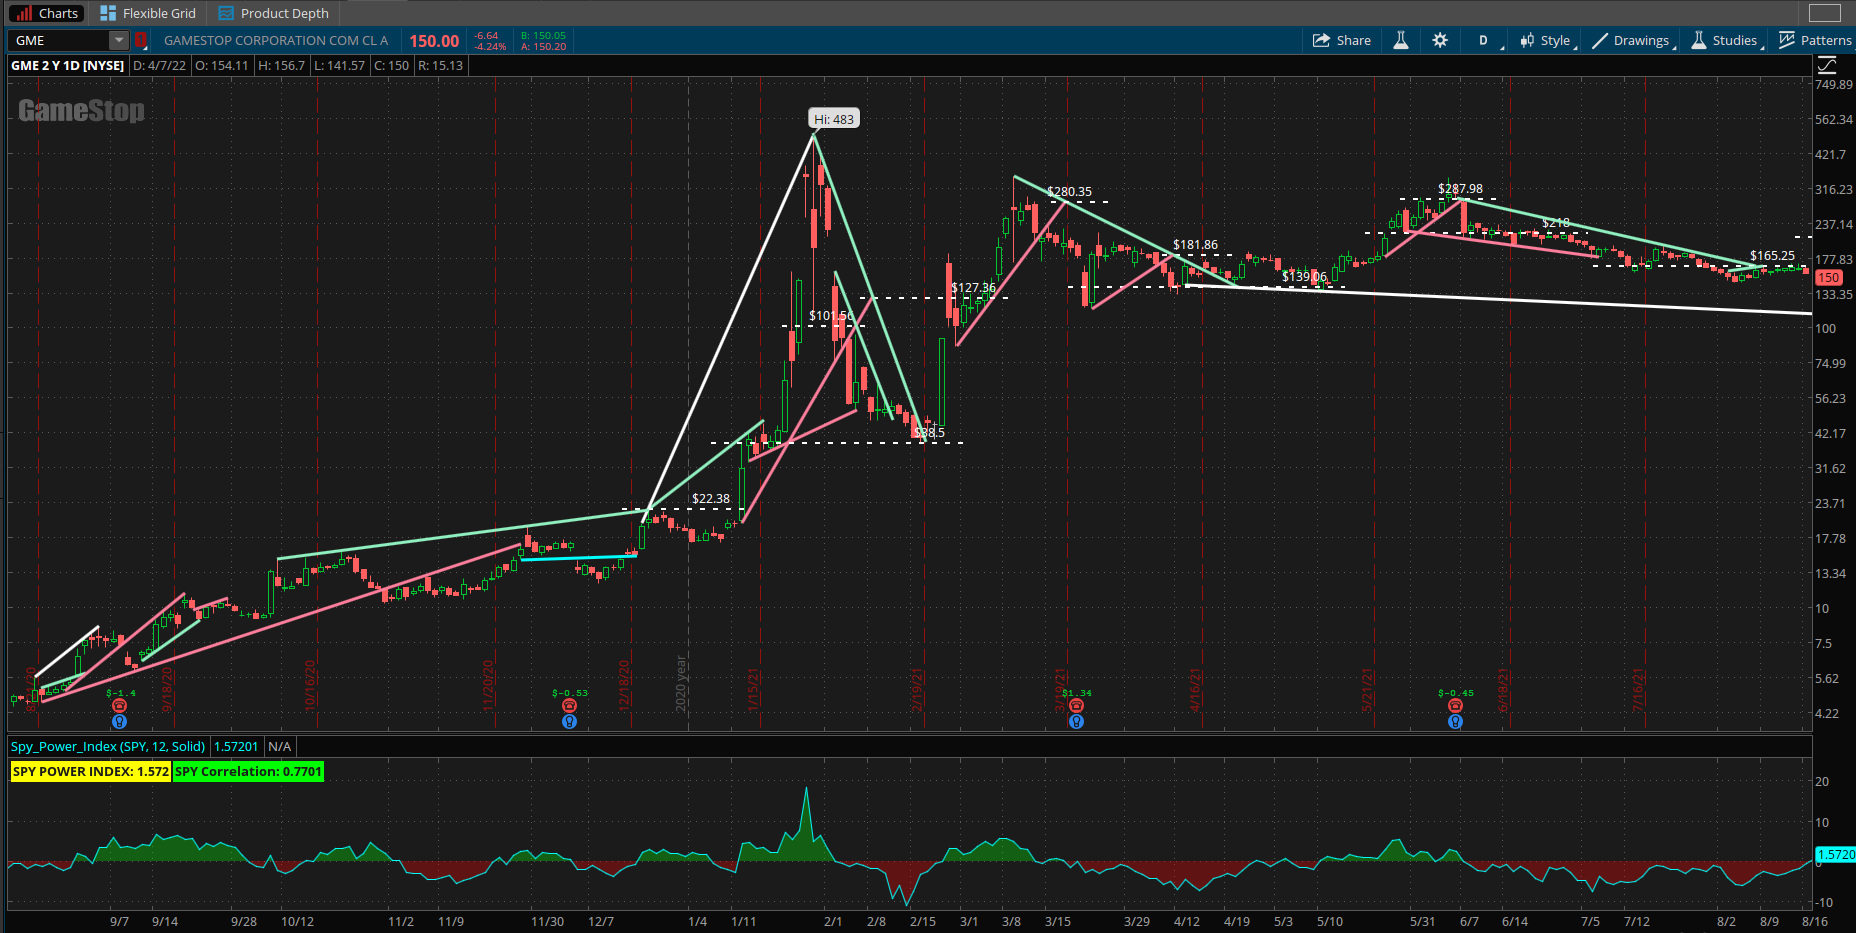Click the $127.36 price level label
1856x933 pixels.
point(973,287)
